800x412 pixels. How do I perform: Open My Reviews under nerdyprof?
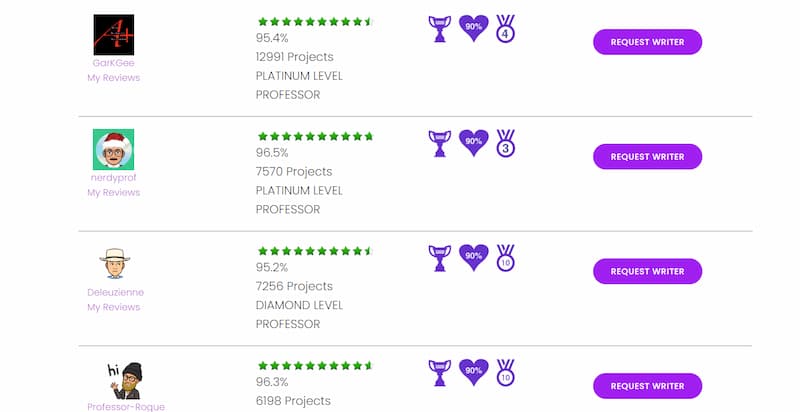[114, 192]
